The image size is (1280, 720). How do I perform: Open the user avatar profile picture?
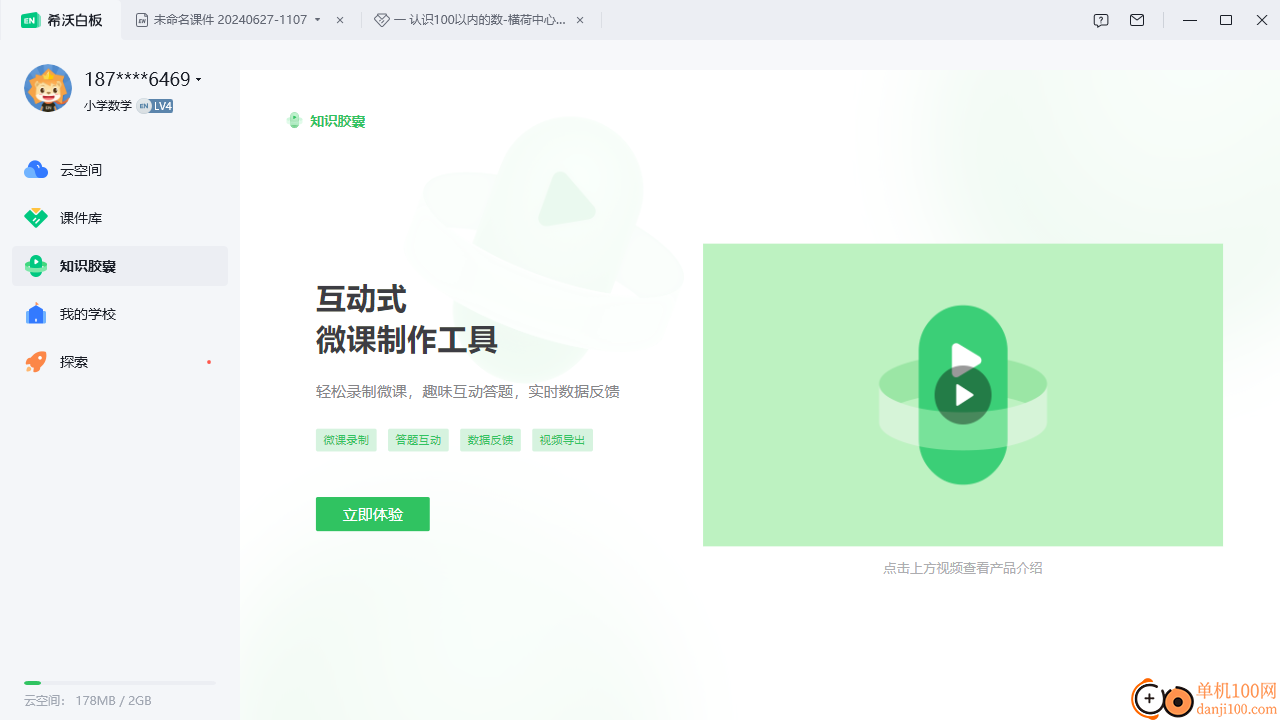coord(48,88)
